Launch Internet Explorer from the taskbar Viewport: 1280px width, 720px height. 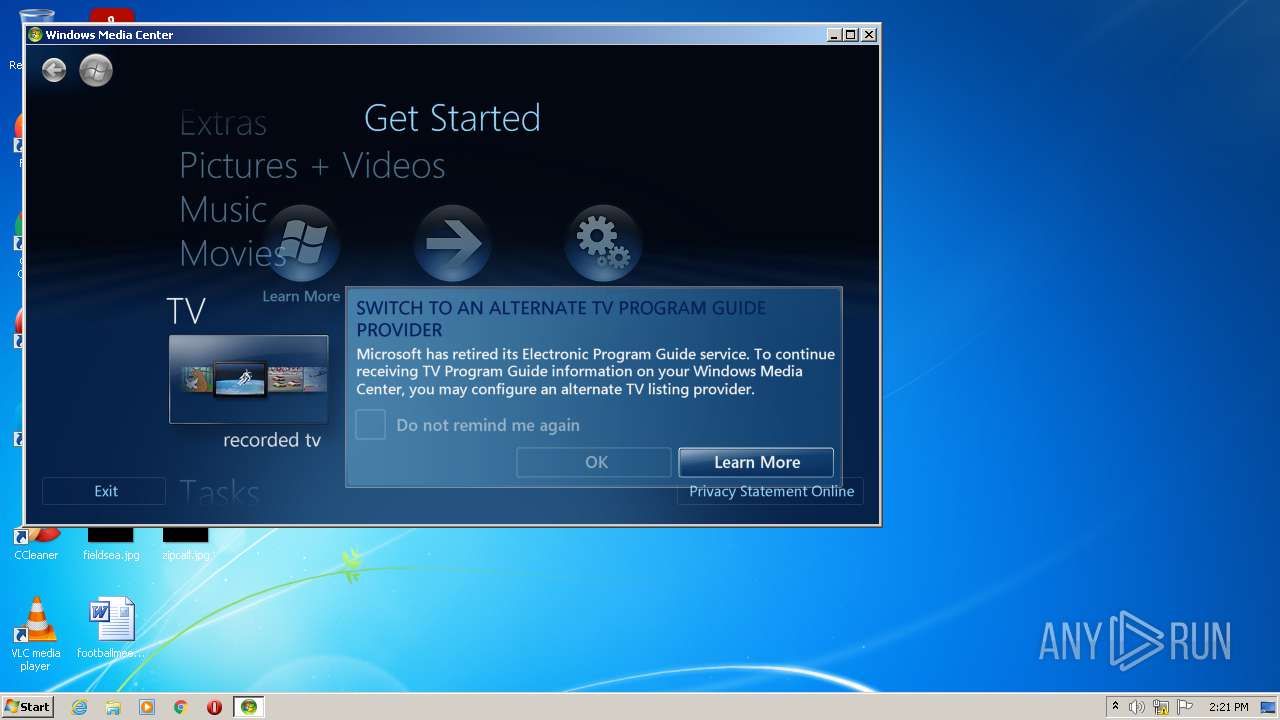(x=79, y=707)
